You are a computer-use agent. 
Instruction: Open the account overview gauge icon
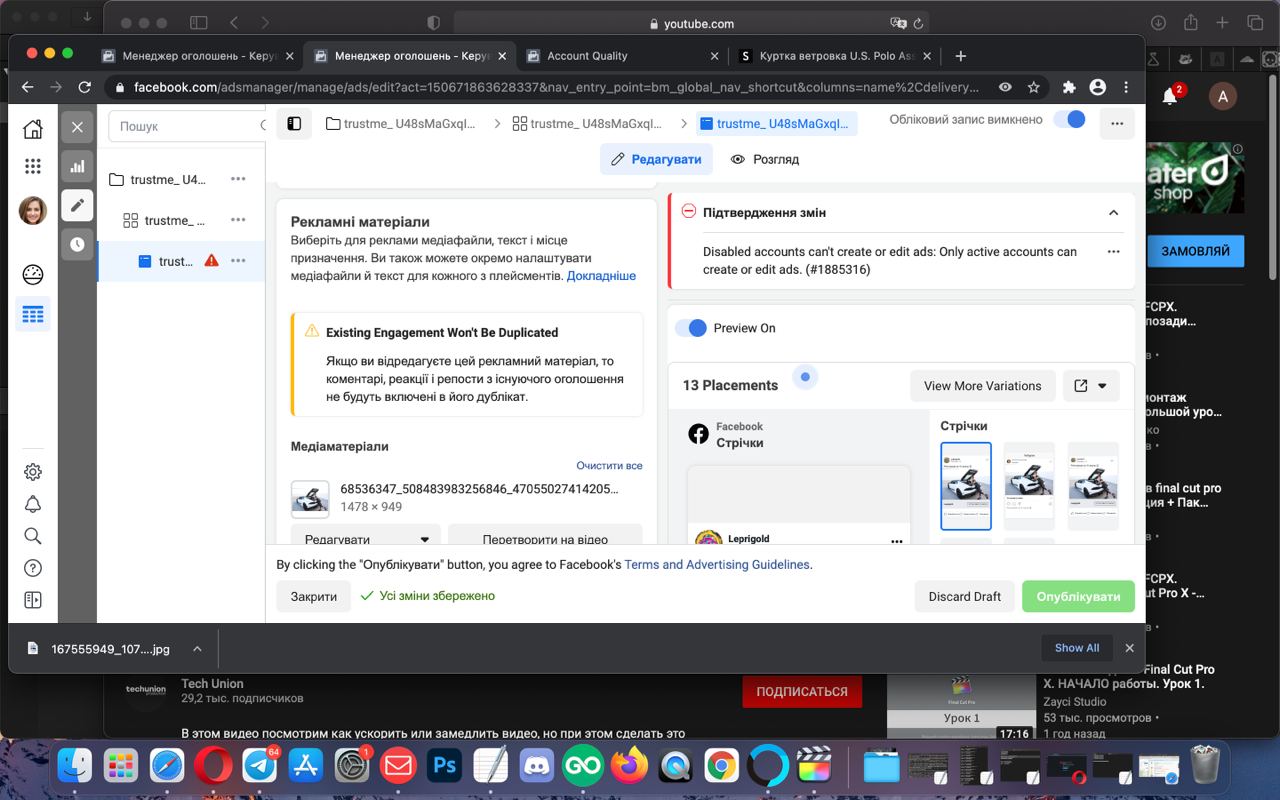33,274
